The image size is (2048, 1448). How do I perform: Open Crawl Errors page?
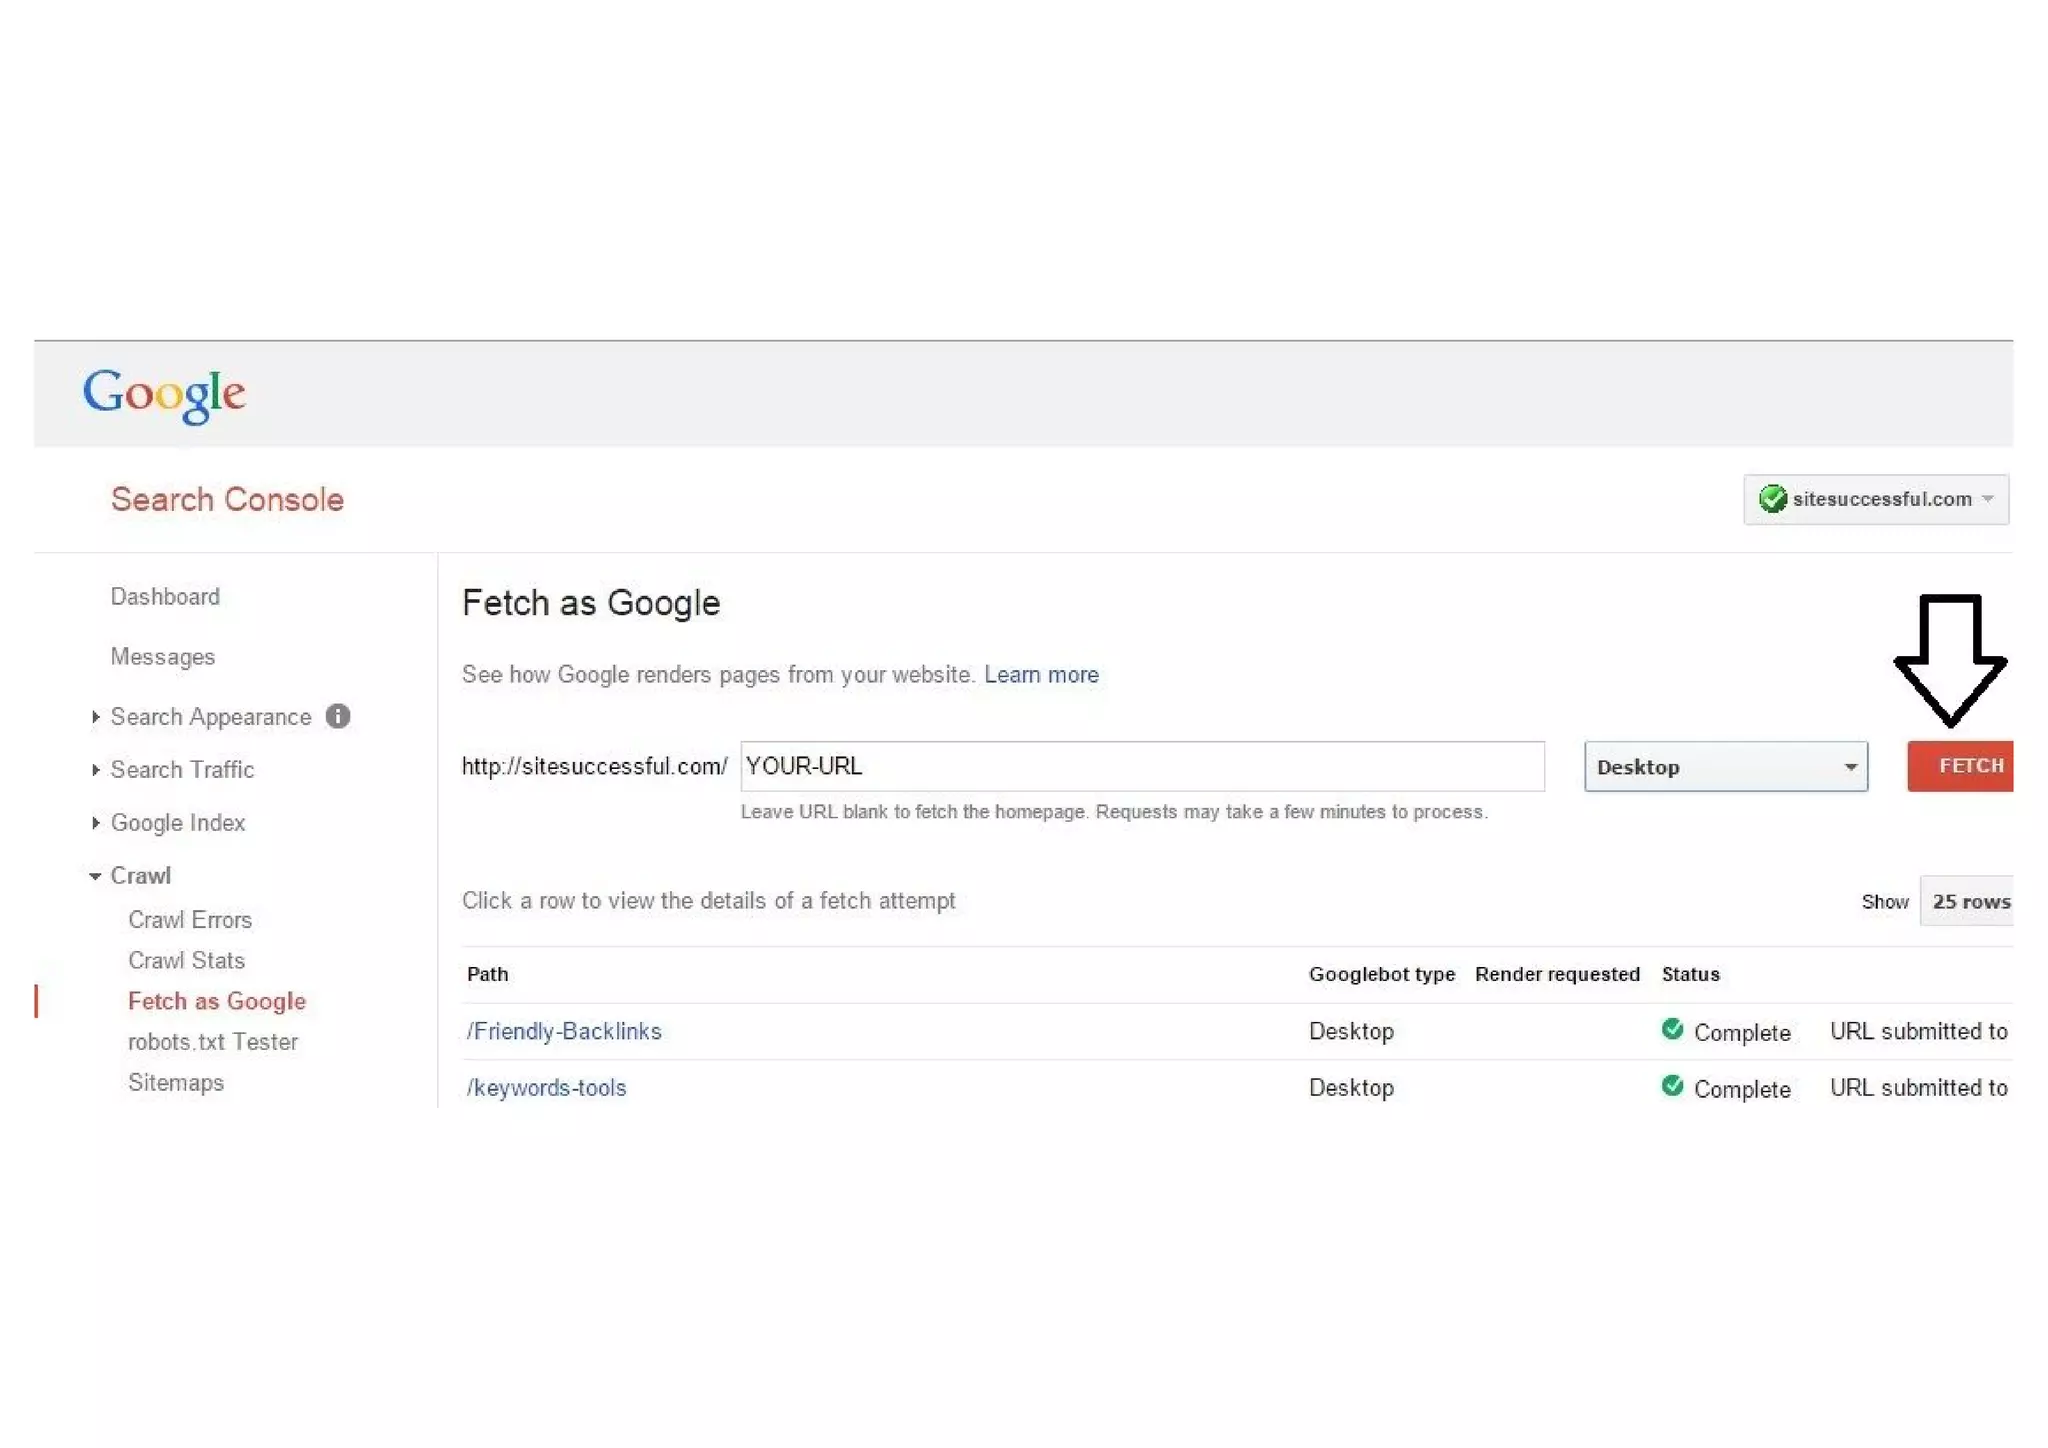point(190,920)
